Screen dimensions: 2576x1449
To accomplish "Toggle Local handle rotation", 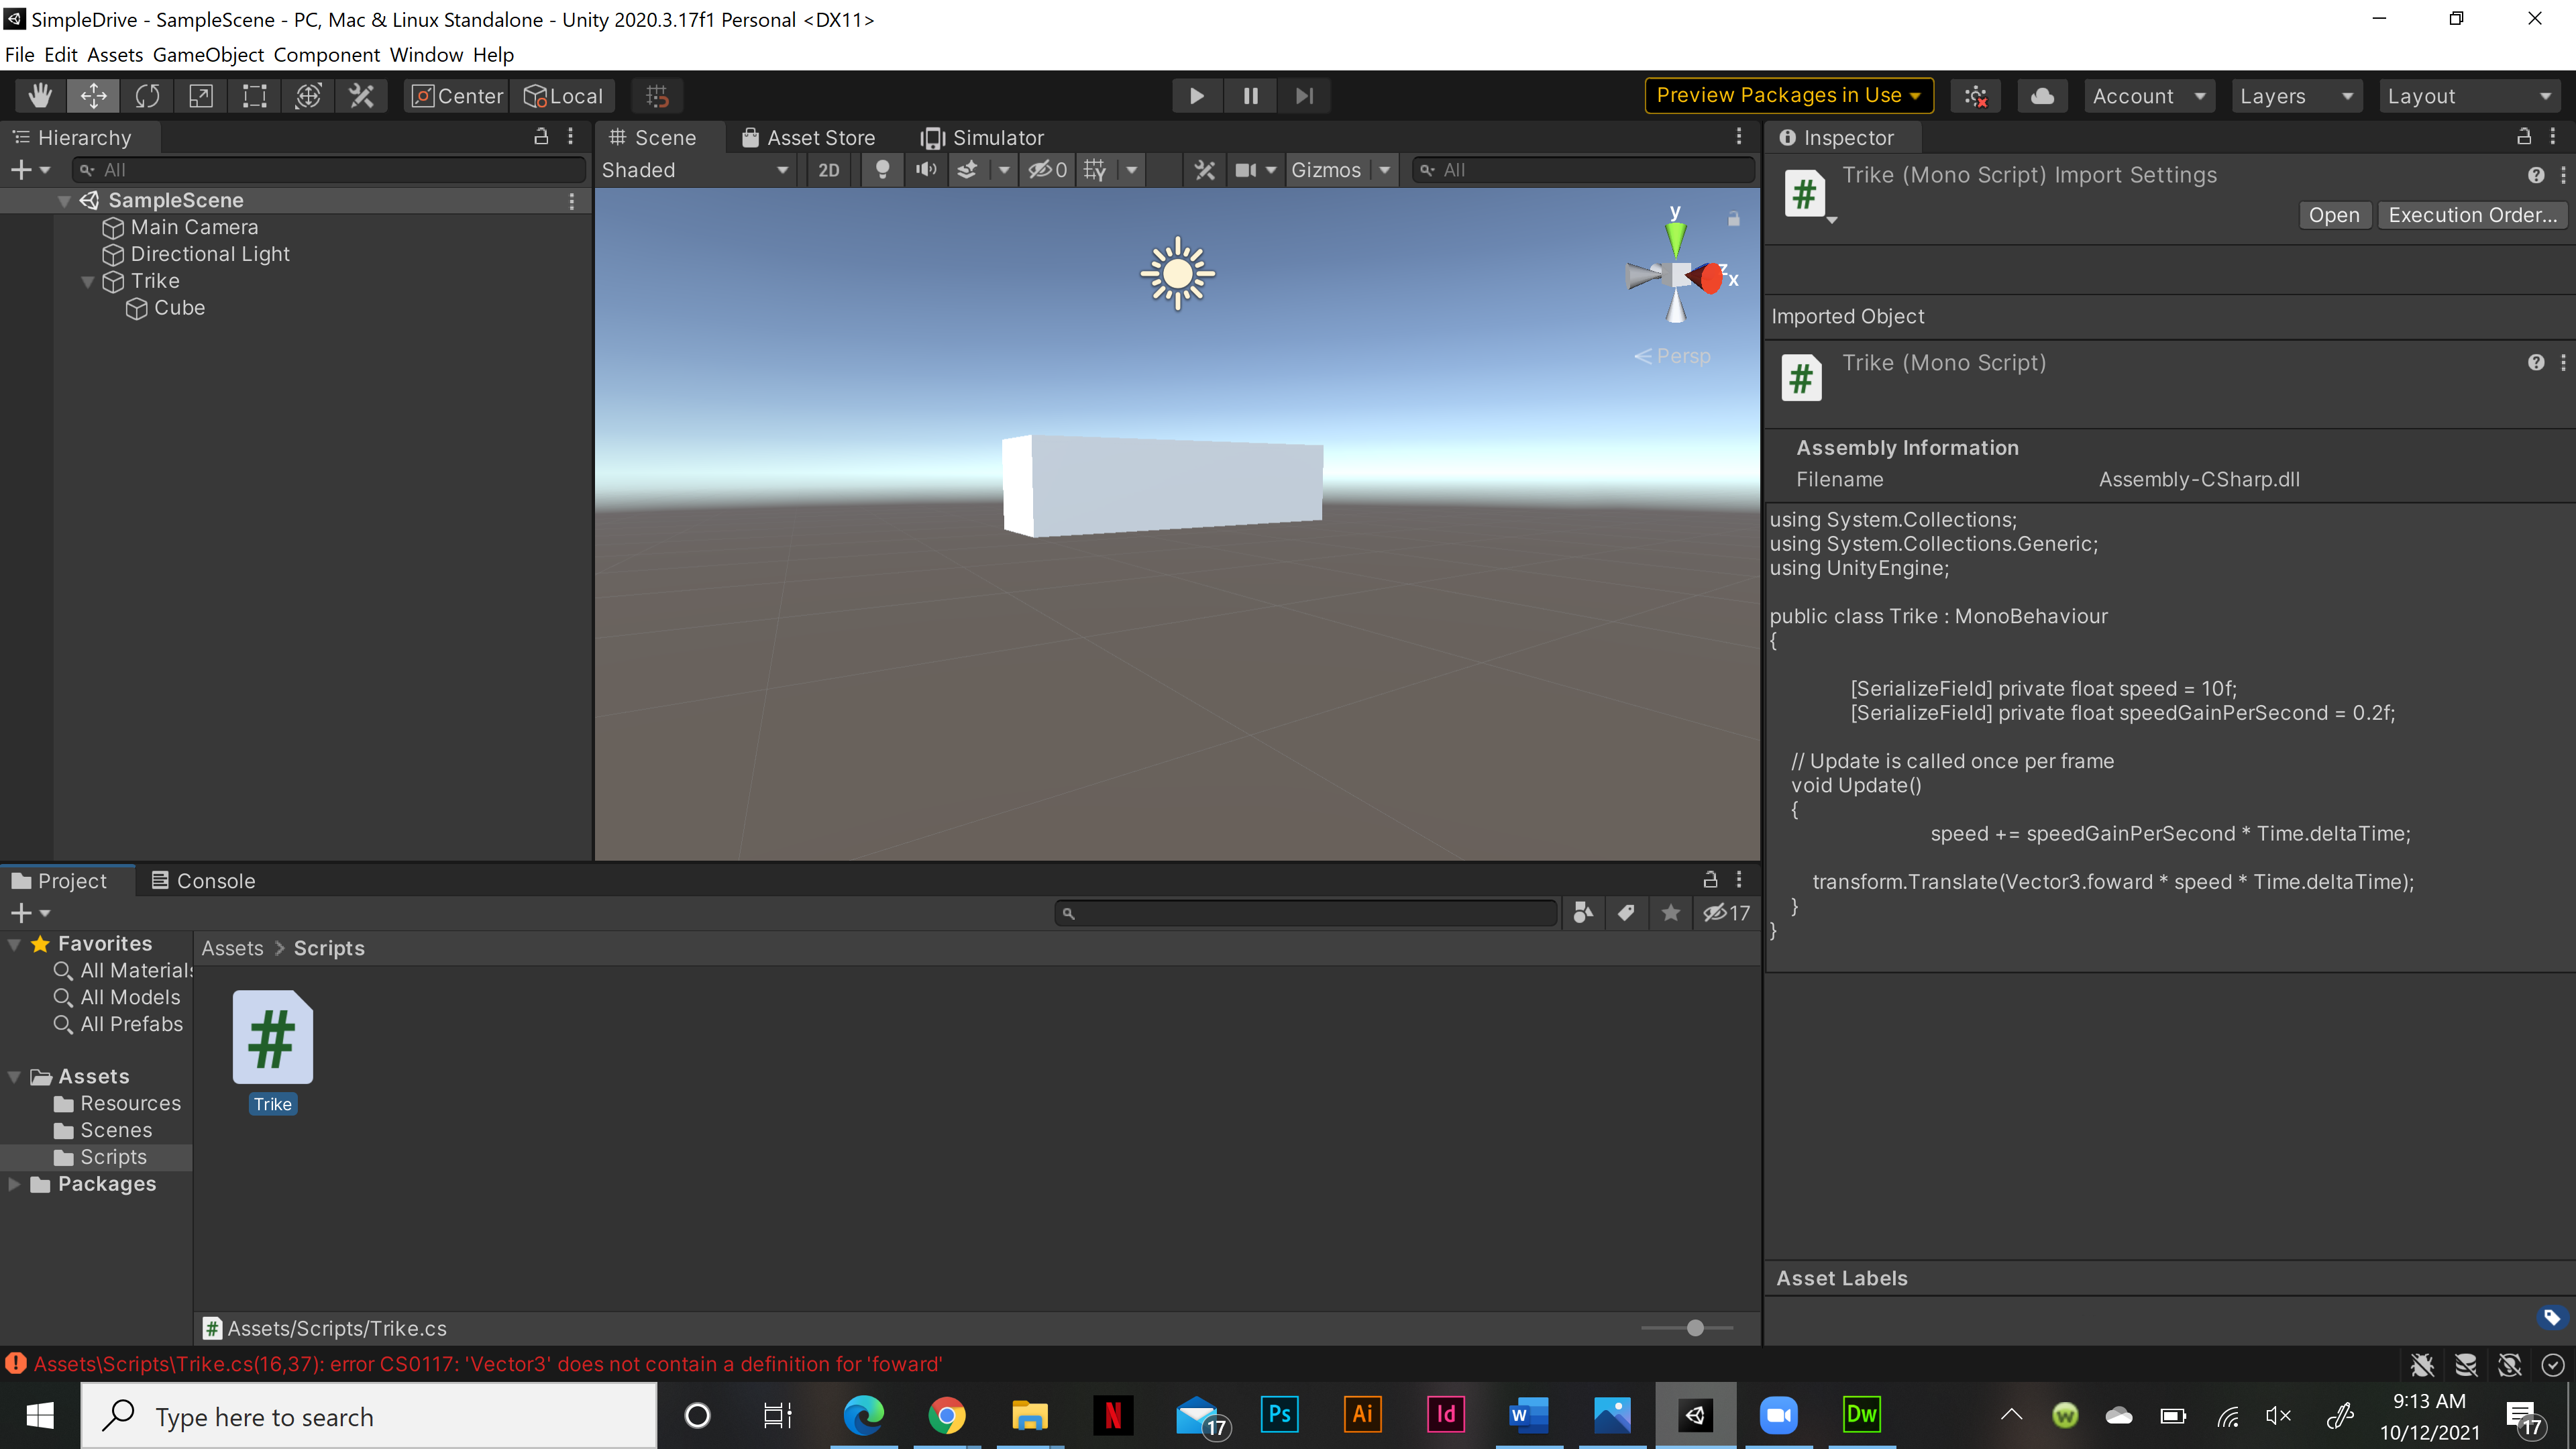I will (x=564, y=96).
